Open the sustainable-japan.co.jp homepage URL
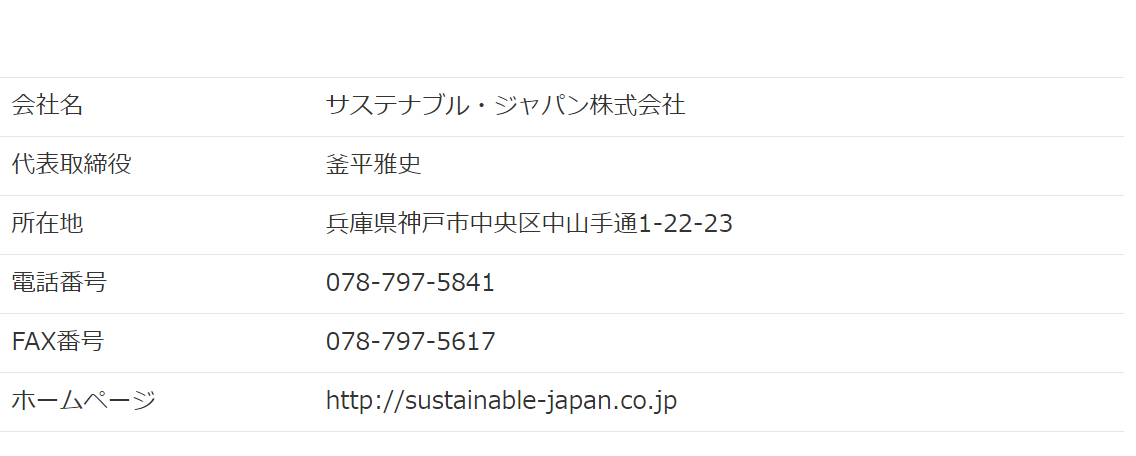 coord(501,401)
